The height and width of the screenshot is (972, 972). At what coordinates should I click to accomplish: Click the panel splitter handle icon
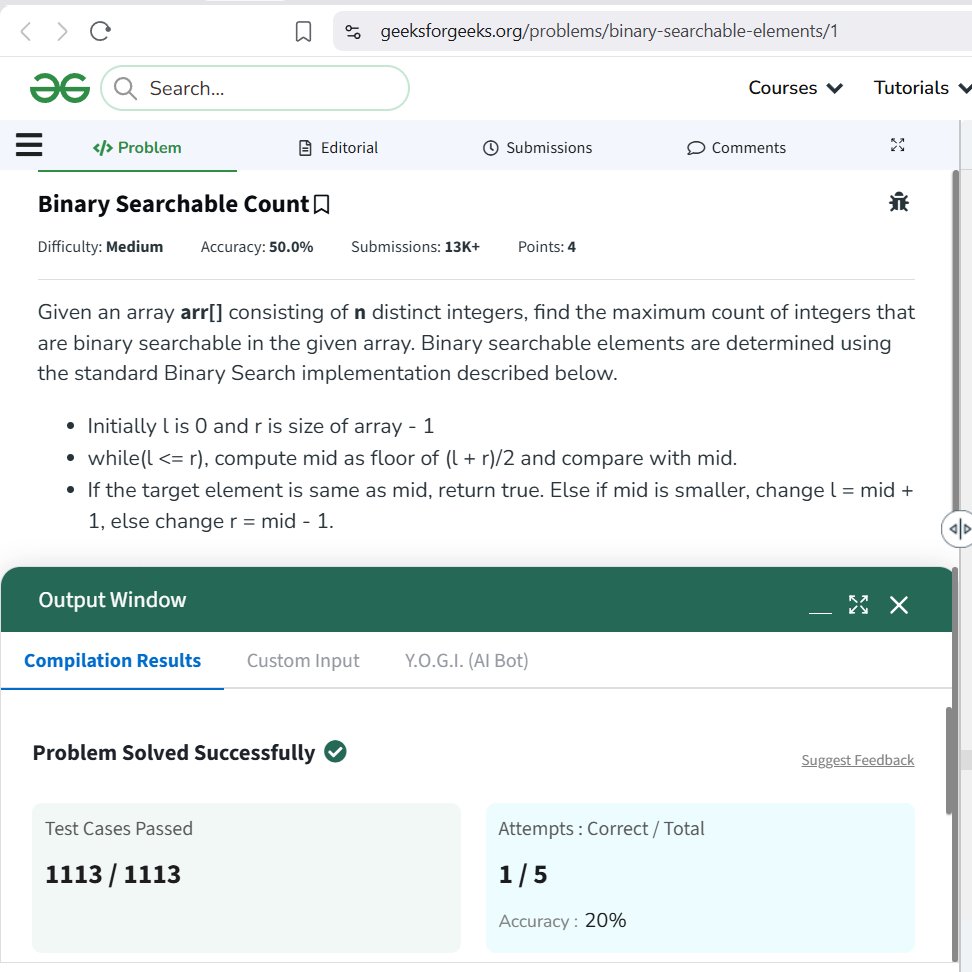(x=958, y=529)
